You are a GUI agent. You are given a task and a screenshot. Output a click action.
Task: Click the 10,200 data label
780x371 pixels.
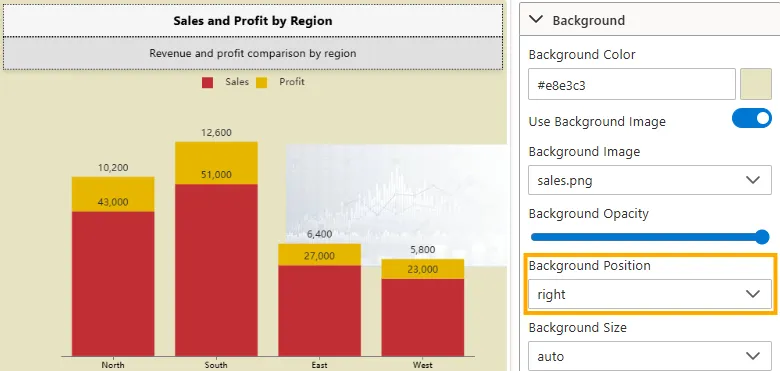point(113,168)
